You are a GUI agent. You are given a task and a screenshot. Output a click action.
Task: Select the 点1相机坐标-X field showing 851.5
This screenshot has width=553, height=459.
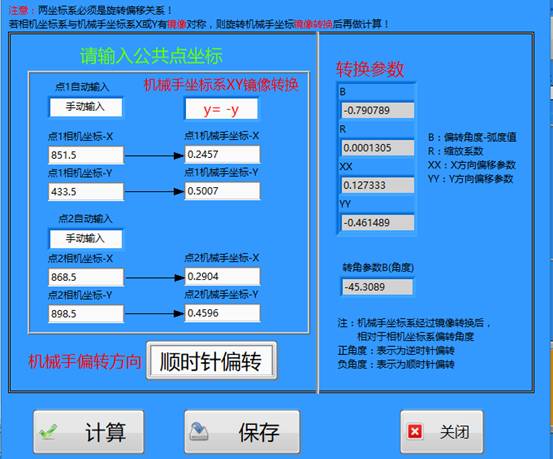[x=86, y=155]
